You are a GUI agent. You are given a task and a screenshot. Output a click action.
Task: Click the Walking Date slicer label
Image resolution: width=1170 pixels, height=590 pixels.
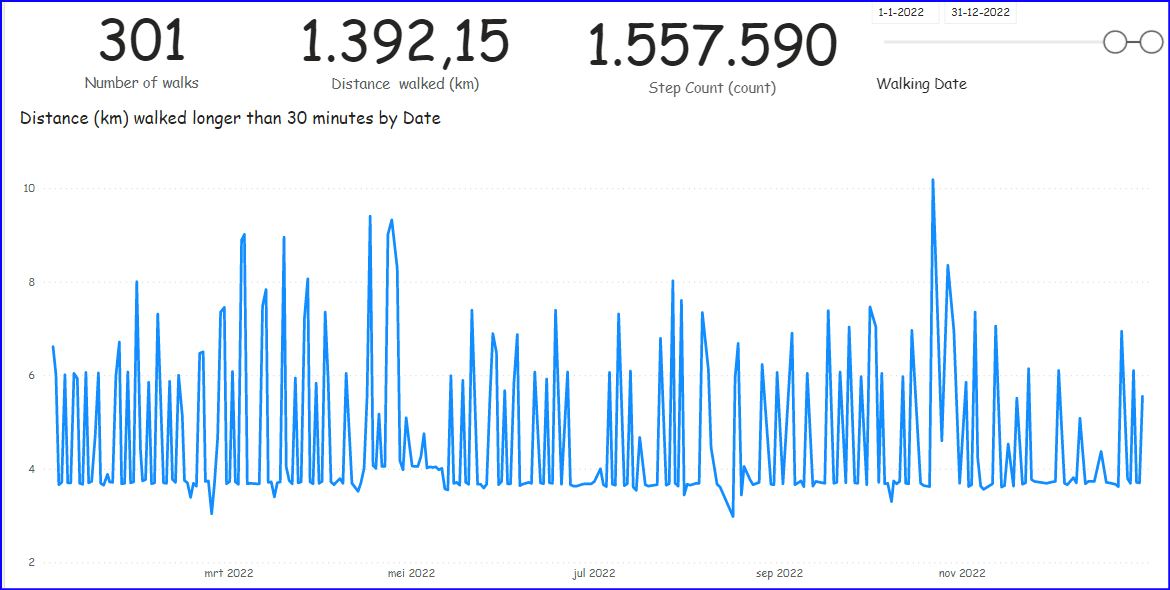coord(922,84)
